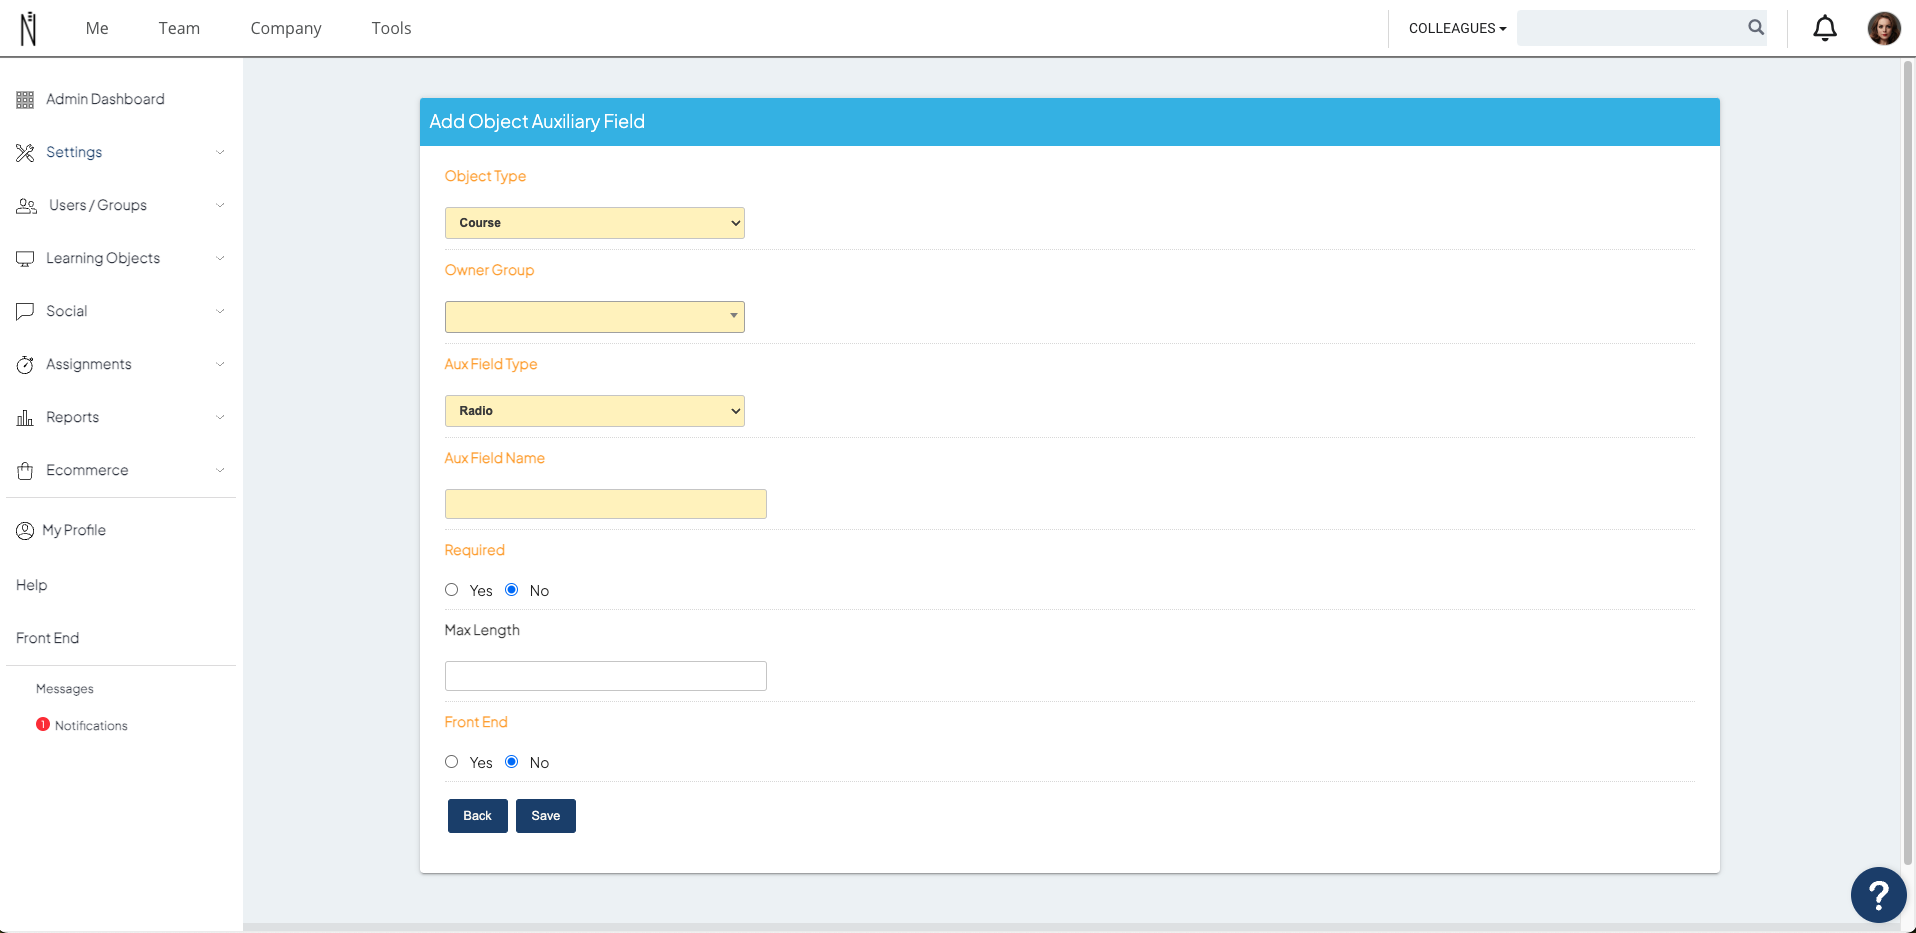The image size is (1916, 933).
Task: Expand the Settings chevron
Action: pos(220,152)
